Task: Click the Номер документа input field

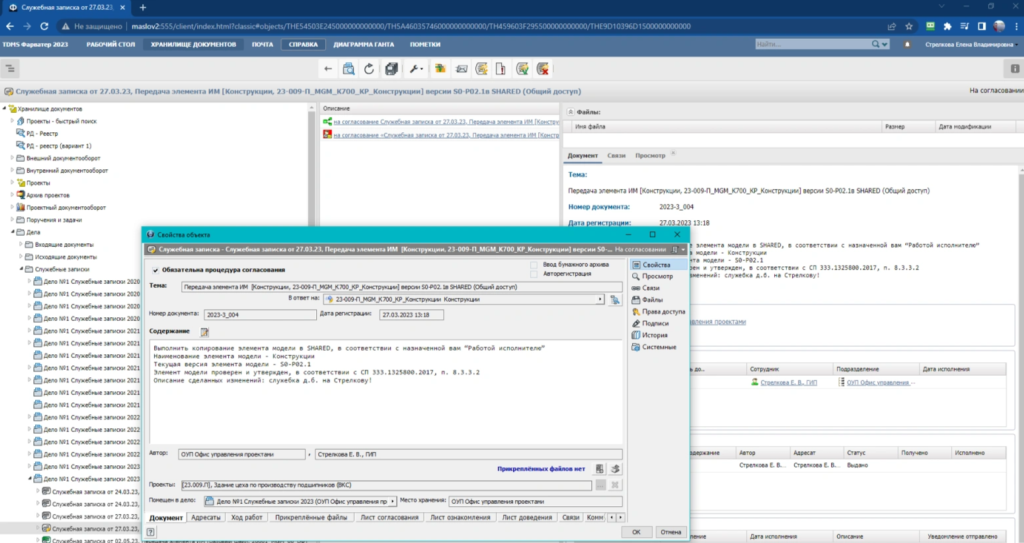Action: (x=259, y=315)
